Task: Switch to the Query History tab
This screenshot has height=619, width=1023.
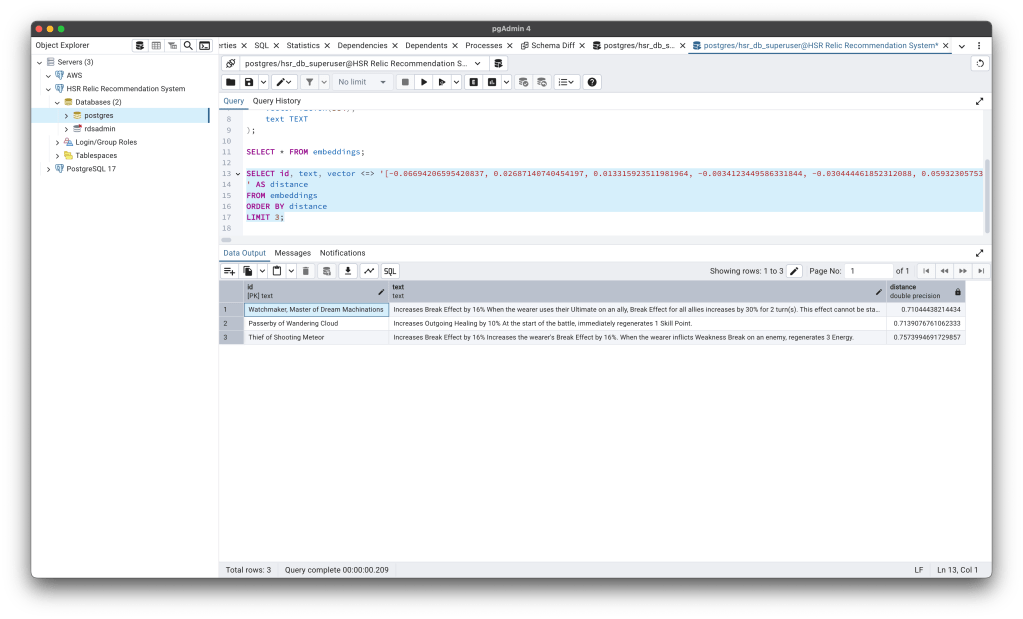Action: pyautogui.click(x=276, y=101)
